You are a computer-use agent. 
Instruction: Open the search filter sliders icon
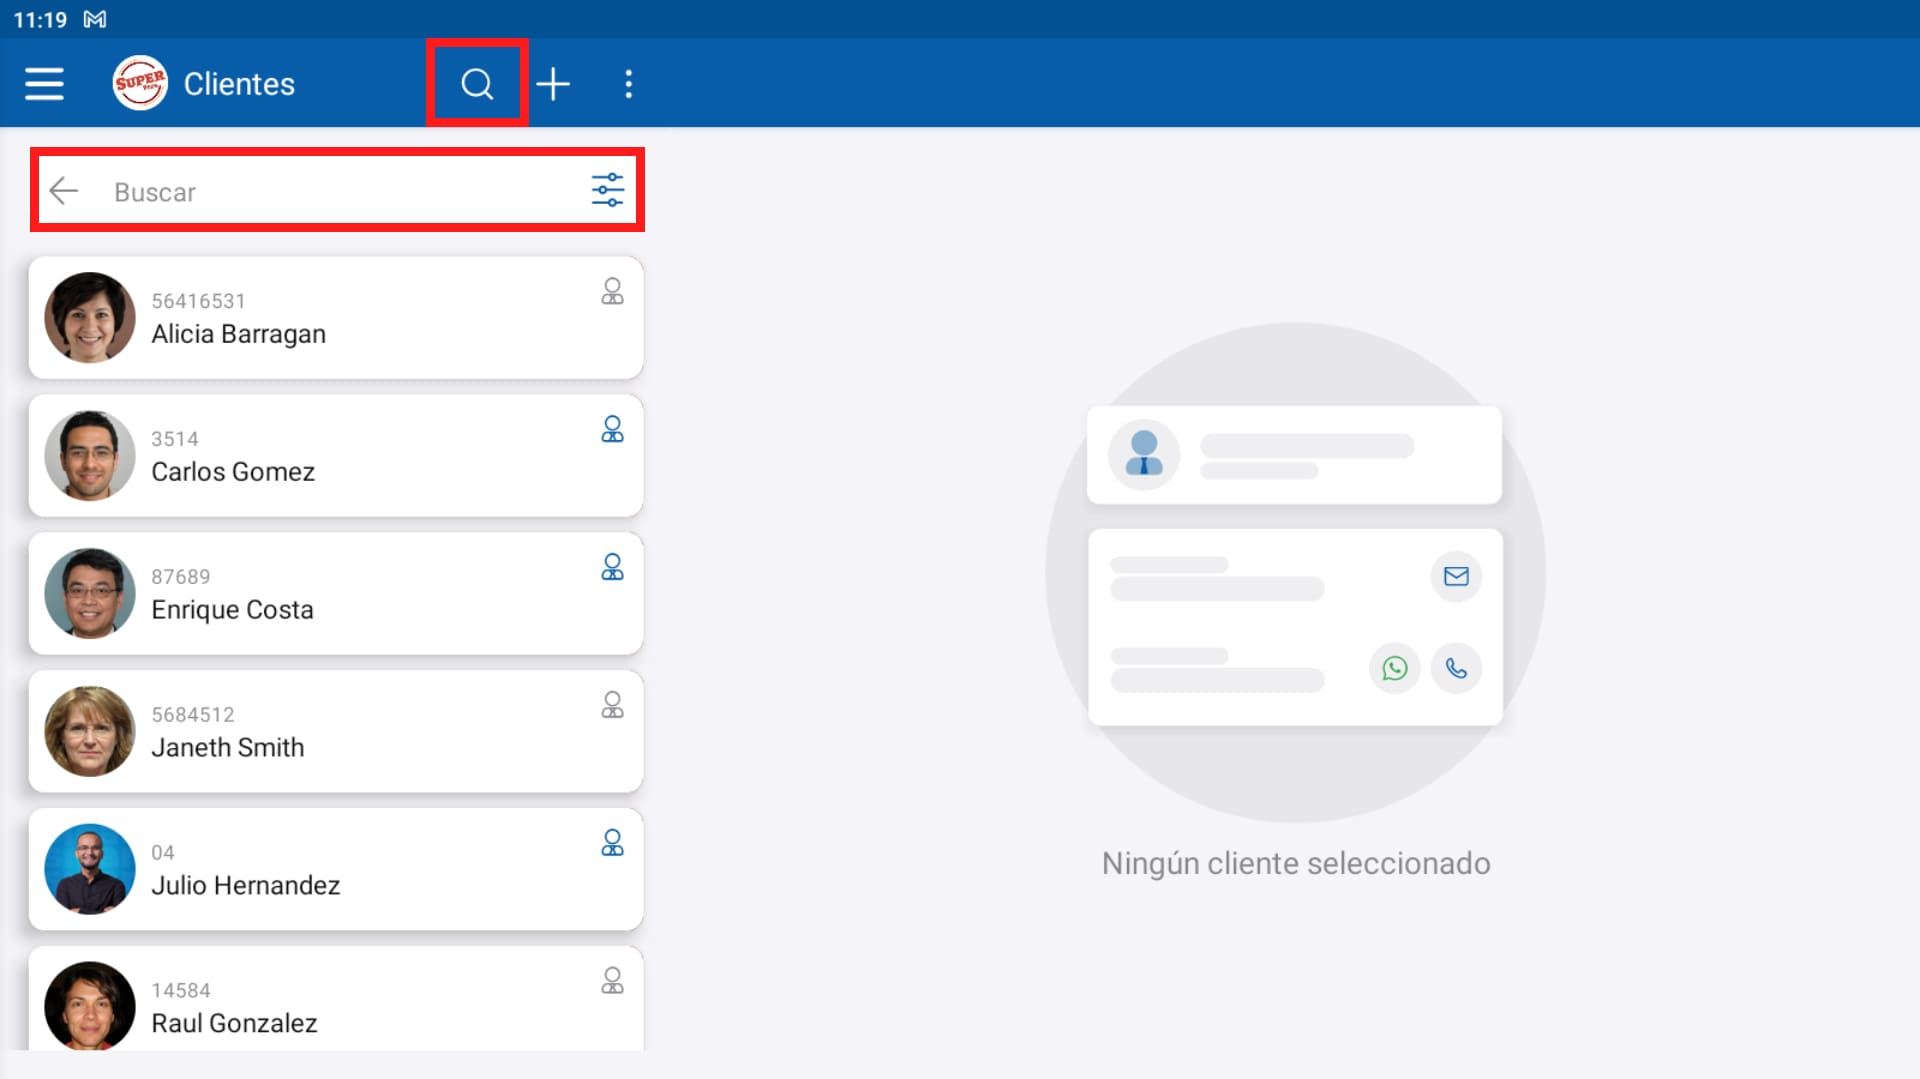607,190
